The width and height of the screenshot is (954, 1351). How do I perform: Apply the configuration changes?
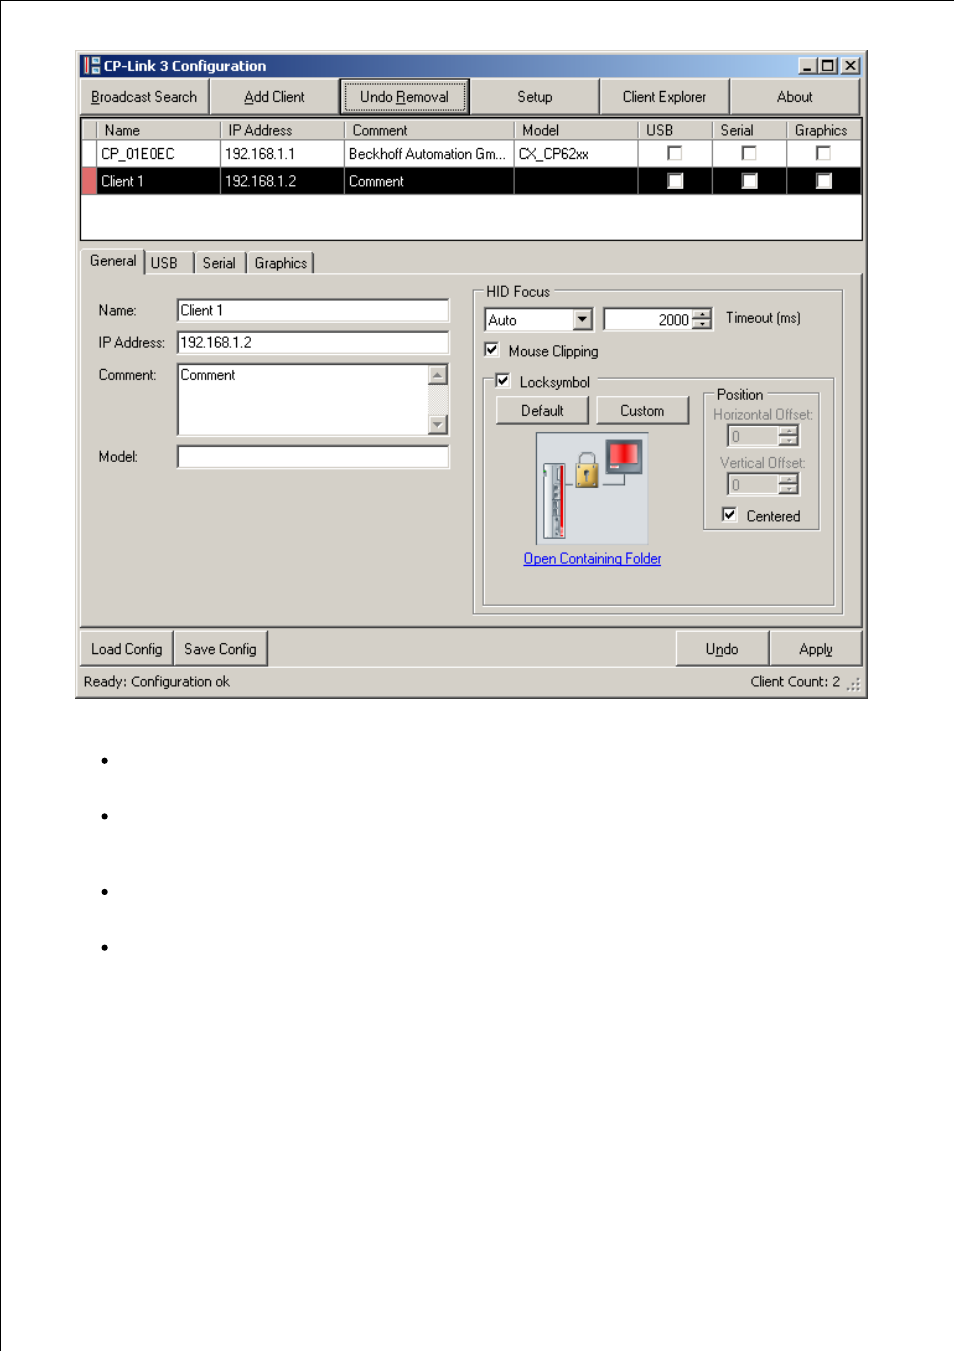tap(815, 649)
